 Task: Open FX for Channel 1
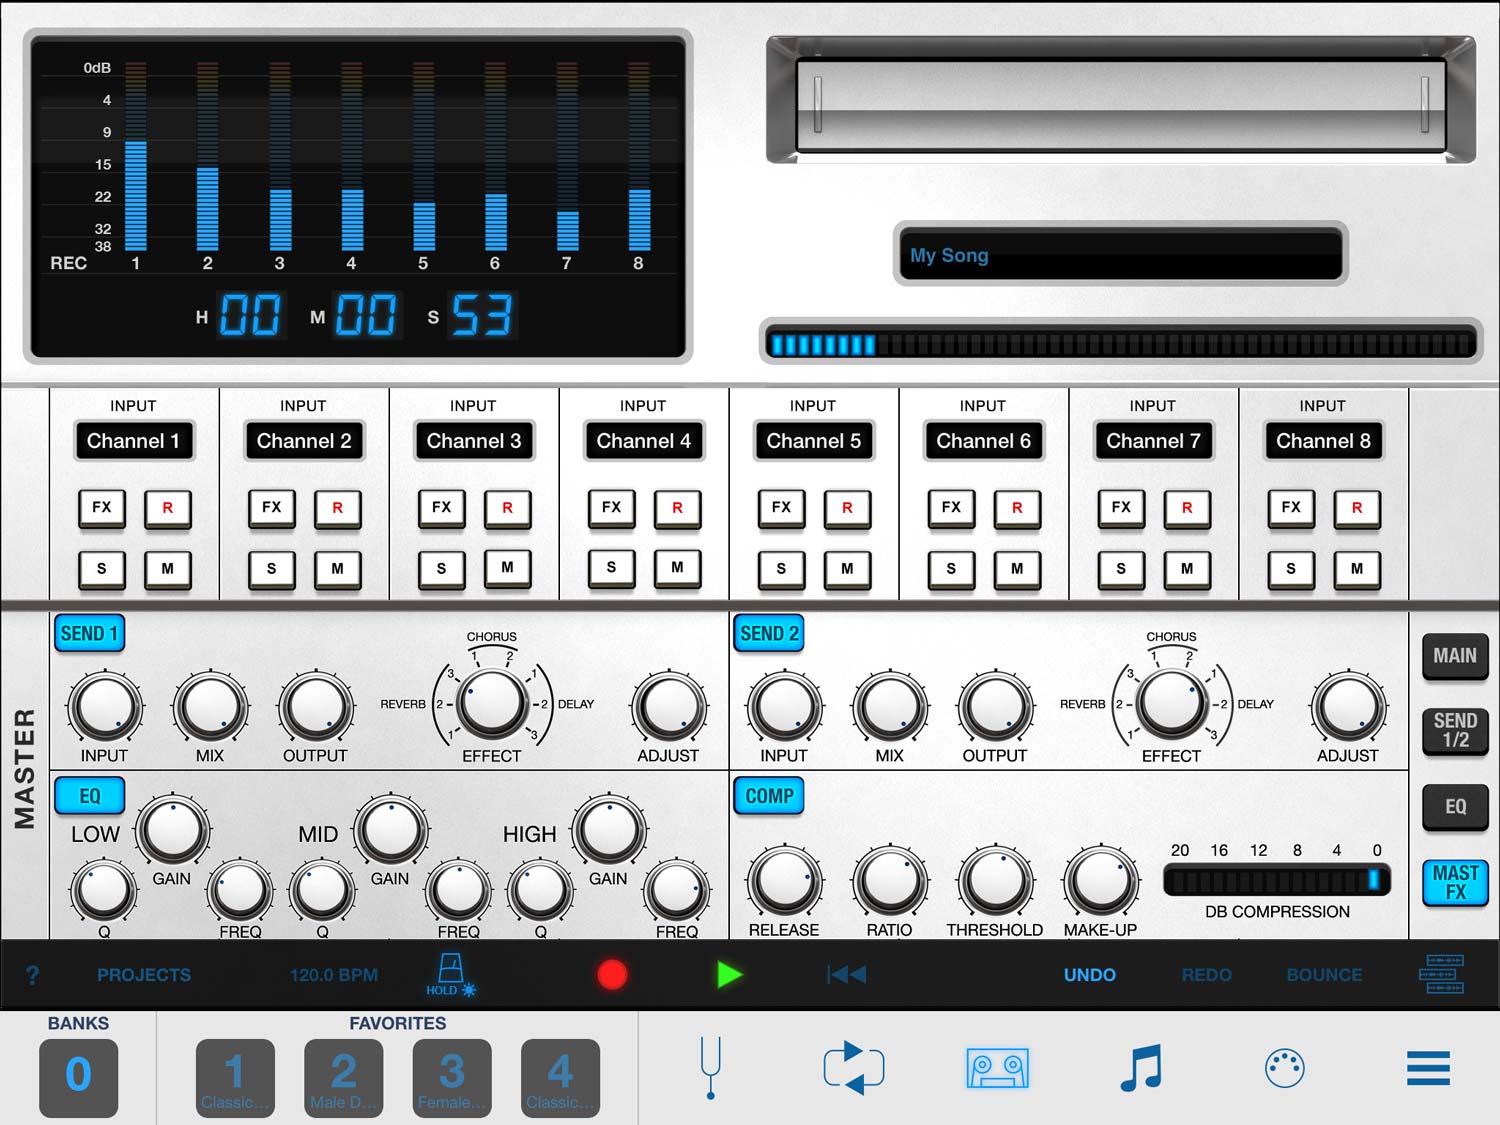click(101, 509)
